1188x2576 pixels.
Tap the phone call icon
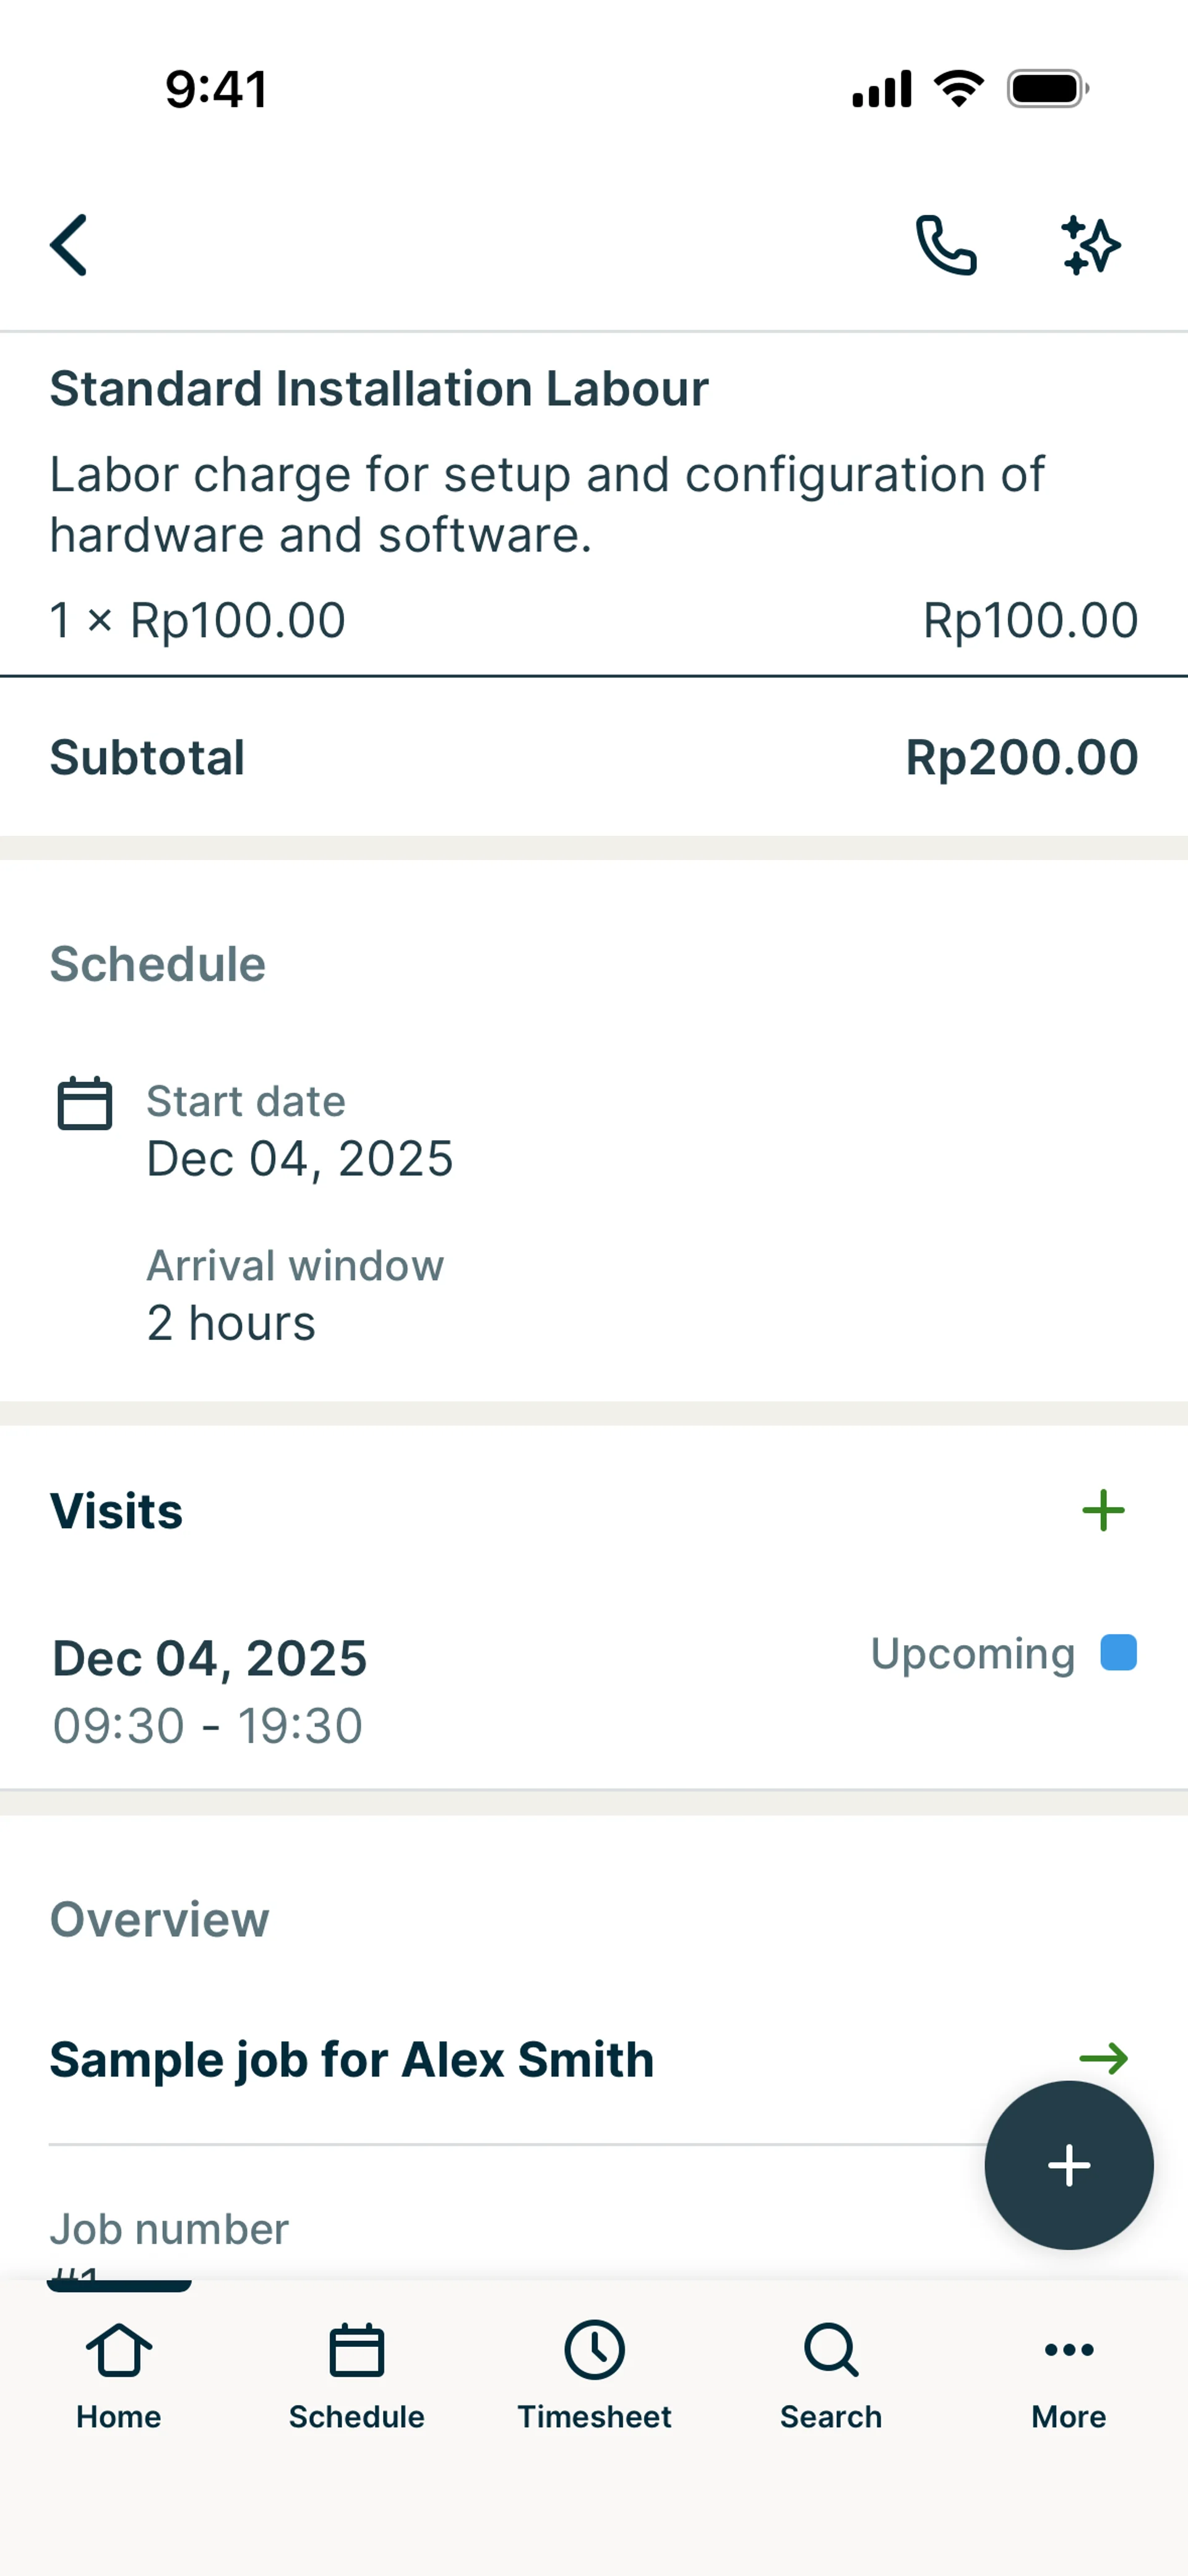945,245
